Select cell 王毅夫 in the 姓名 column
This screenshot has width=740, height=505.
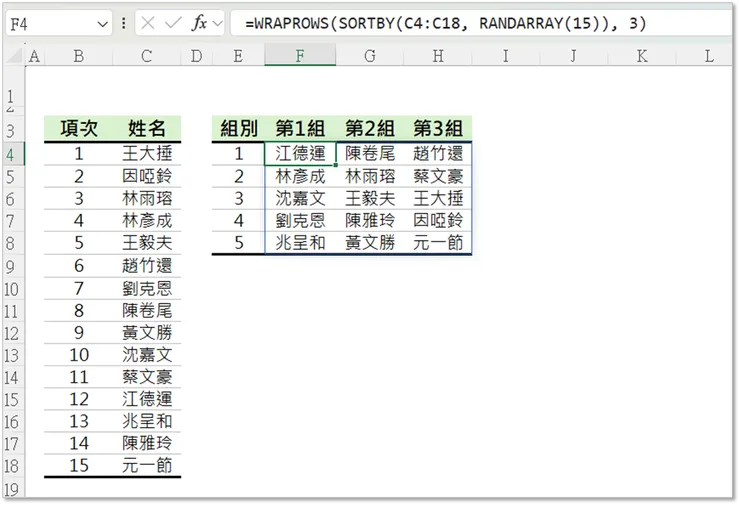(x=147, y=243)
